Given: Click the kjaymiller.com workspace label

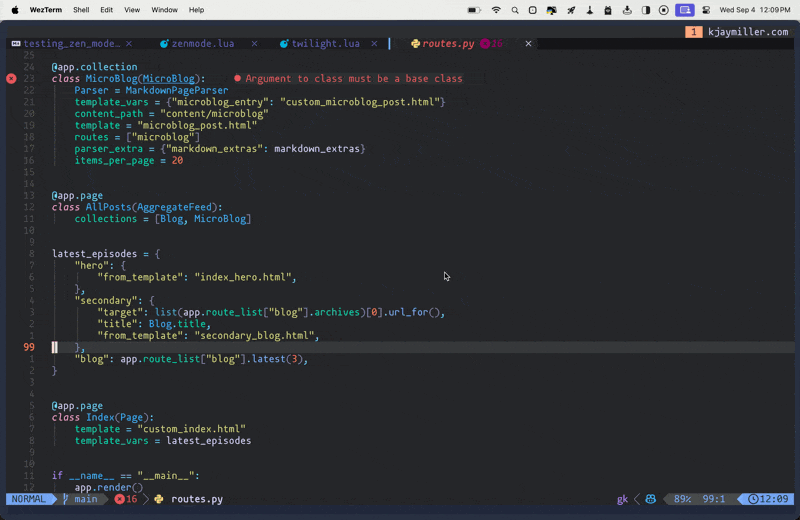Looking at the screenshot, I should click(748, 32).
